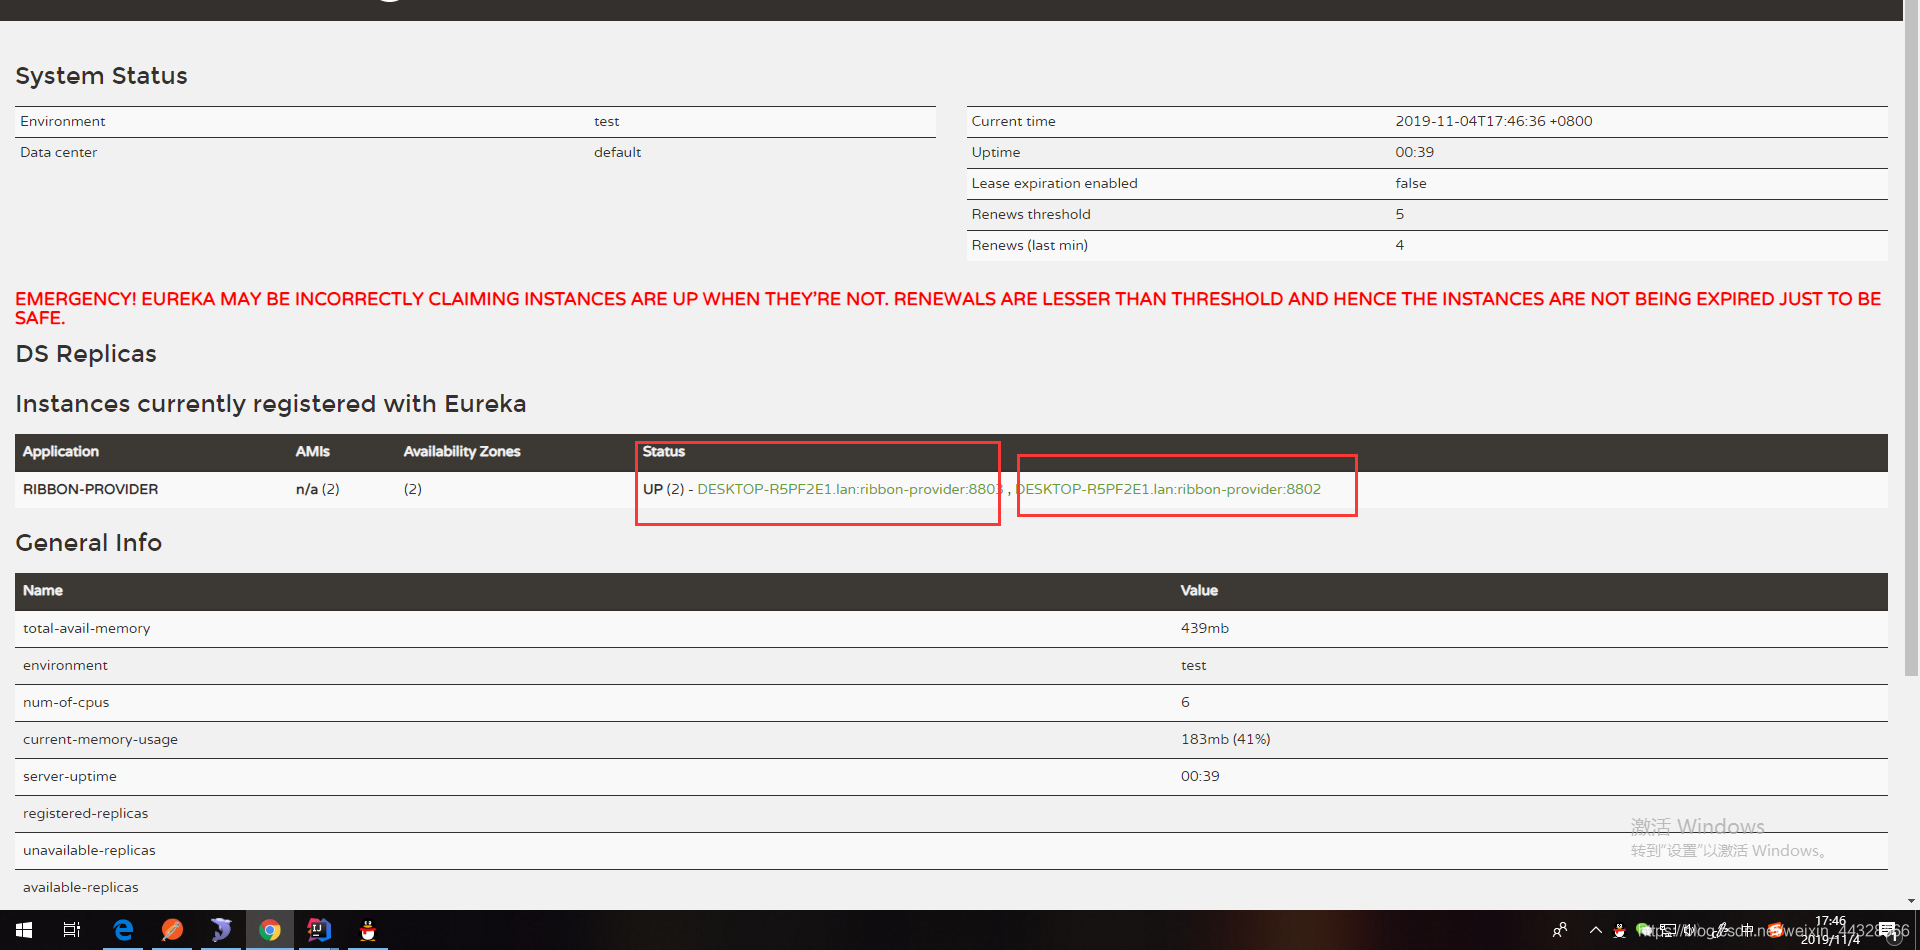Click the AMIs column header
1920x950 pixels.
coord(312,451)
